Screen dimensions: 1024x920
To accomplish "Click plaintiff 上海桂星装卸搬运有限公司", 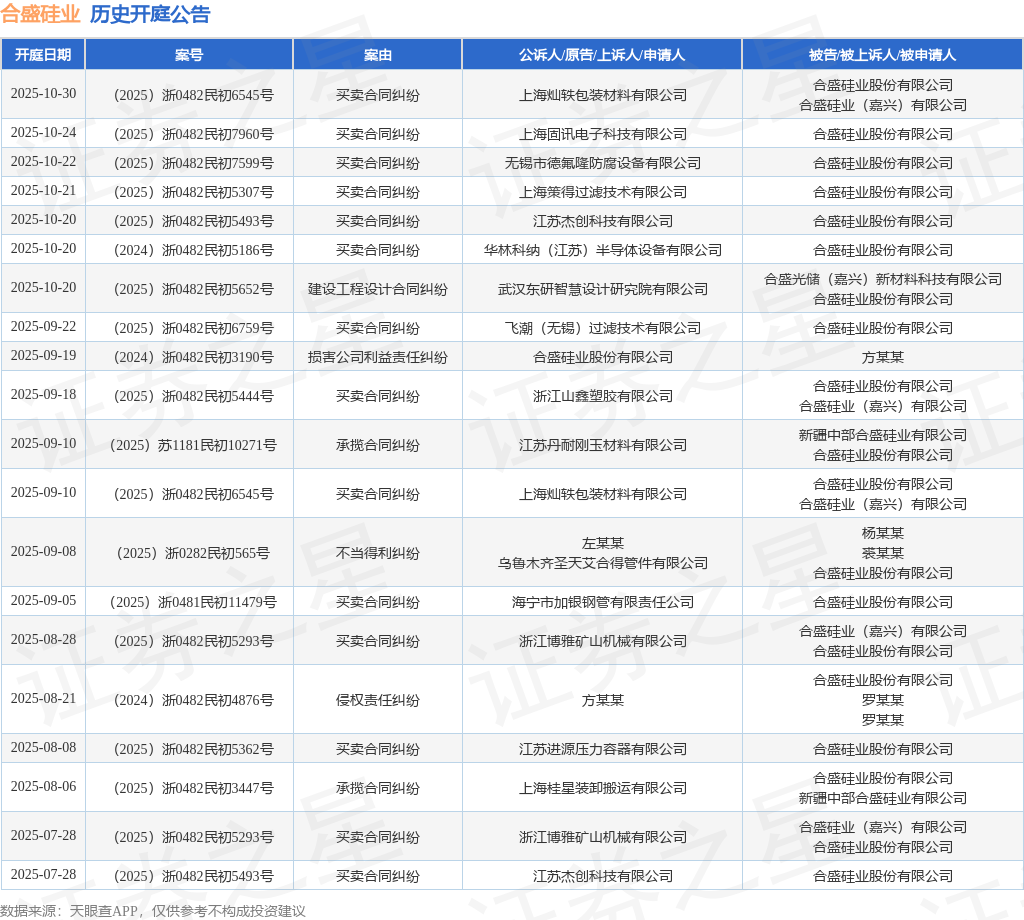I will [602, 788].
